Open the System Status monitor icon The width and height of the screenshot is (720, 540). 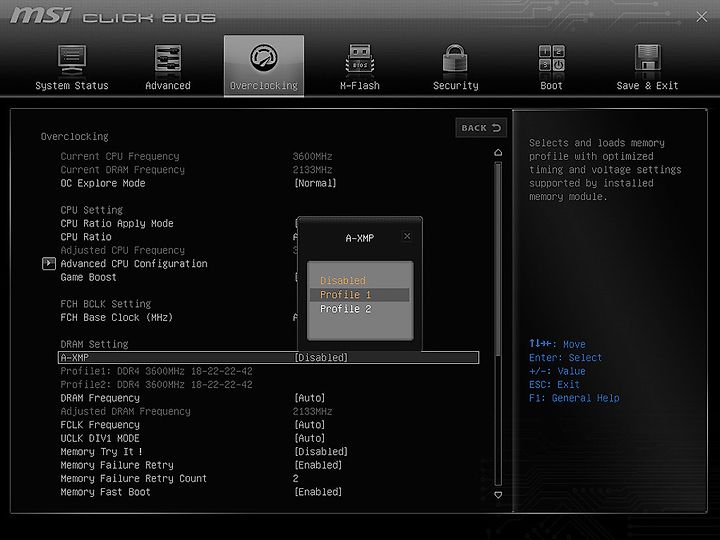tap(72, 59)
